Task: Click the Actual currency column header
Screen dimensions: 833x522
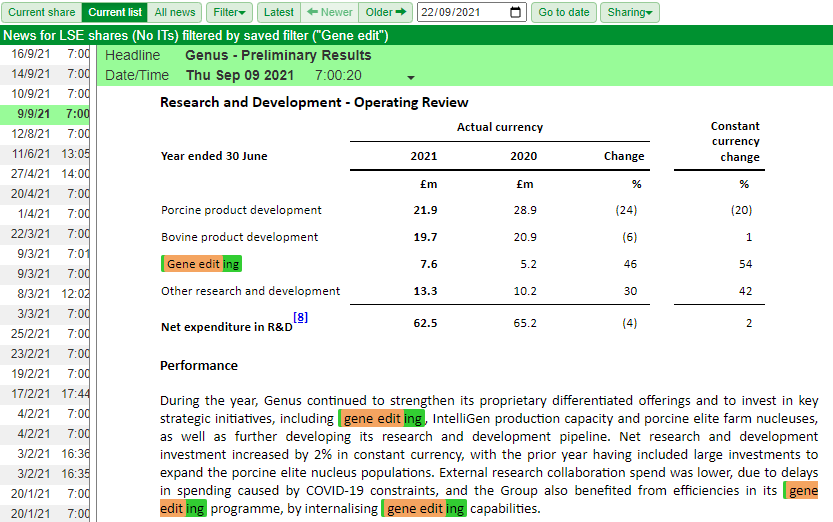Action: point(500,127)
